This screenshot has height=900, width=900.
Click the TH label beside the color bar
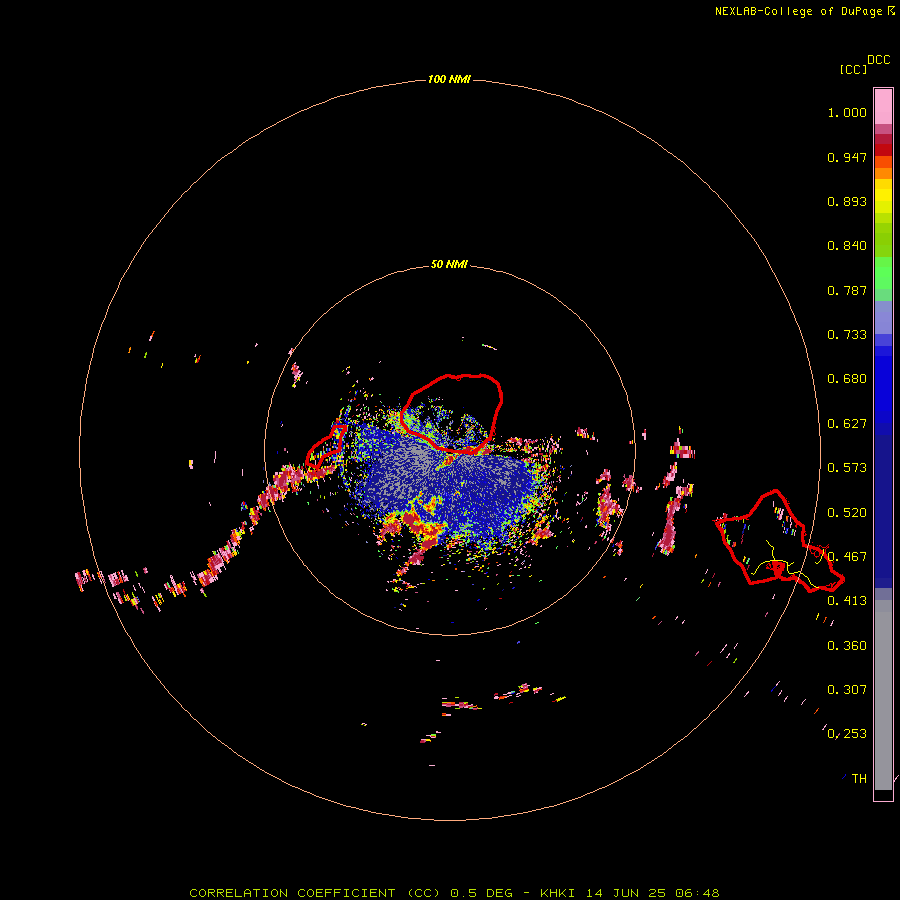(859, 779)
